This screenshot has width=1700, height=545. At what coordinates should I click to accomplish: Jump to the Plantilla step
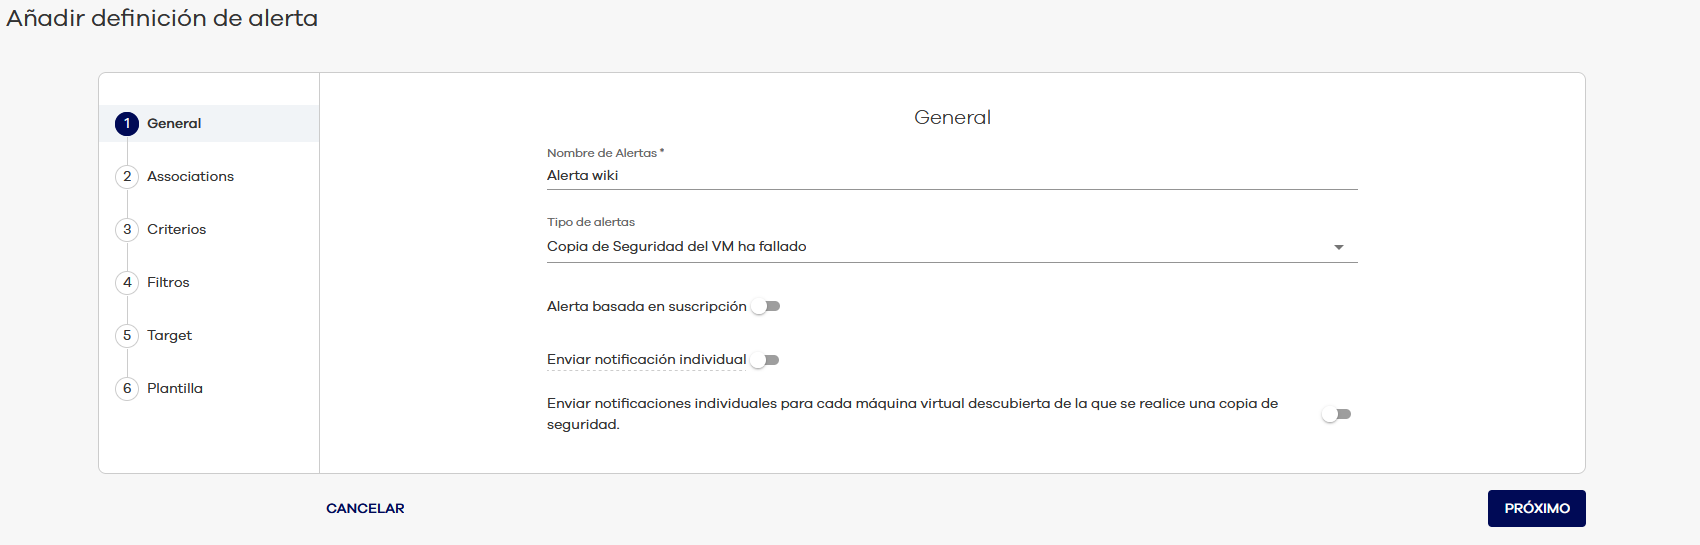[175, 389]
